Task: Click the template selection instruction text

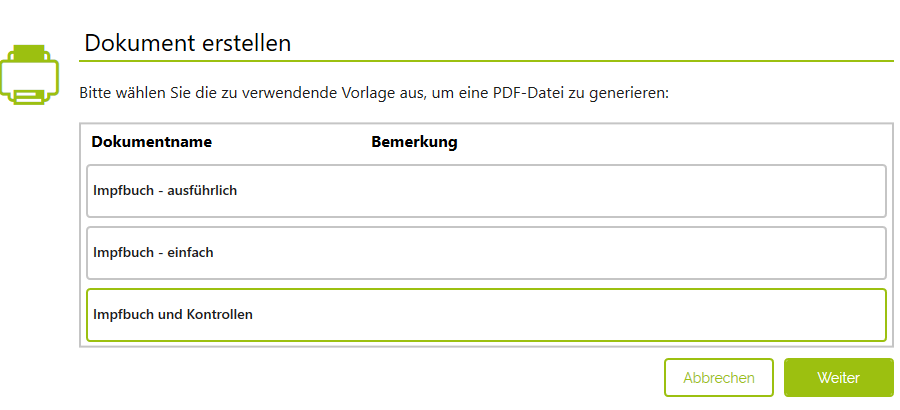Action: 373,93
